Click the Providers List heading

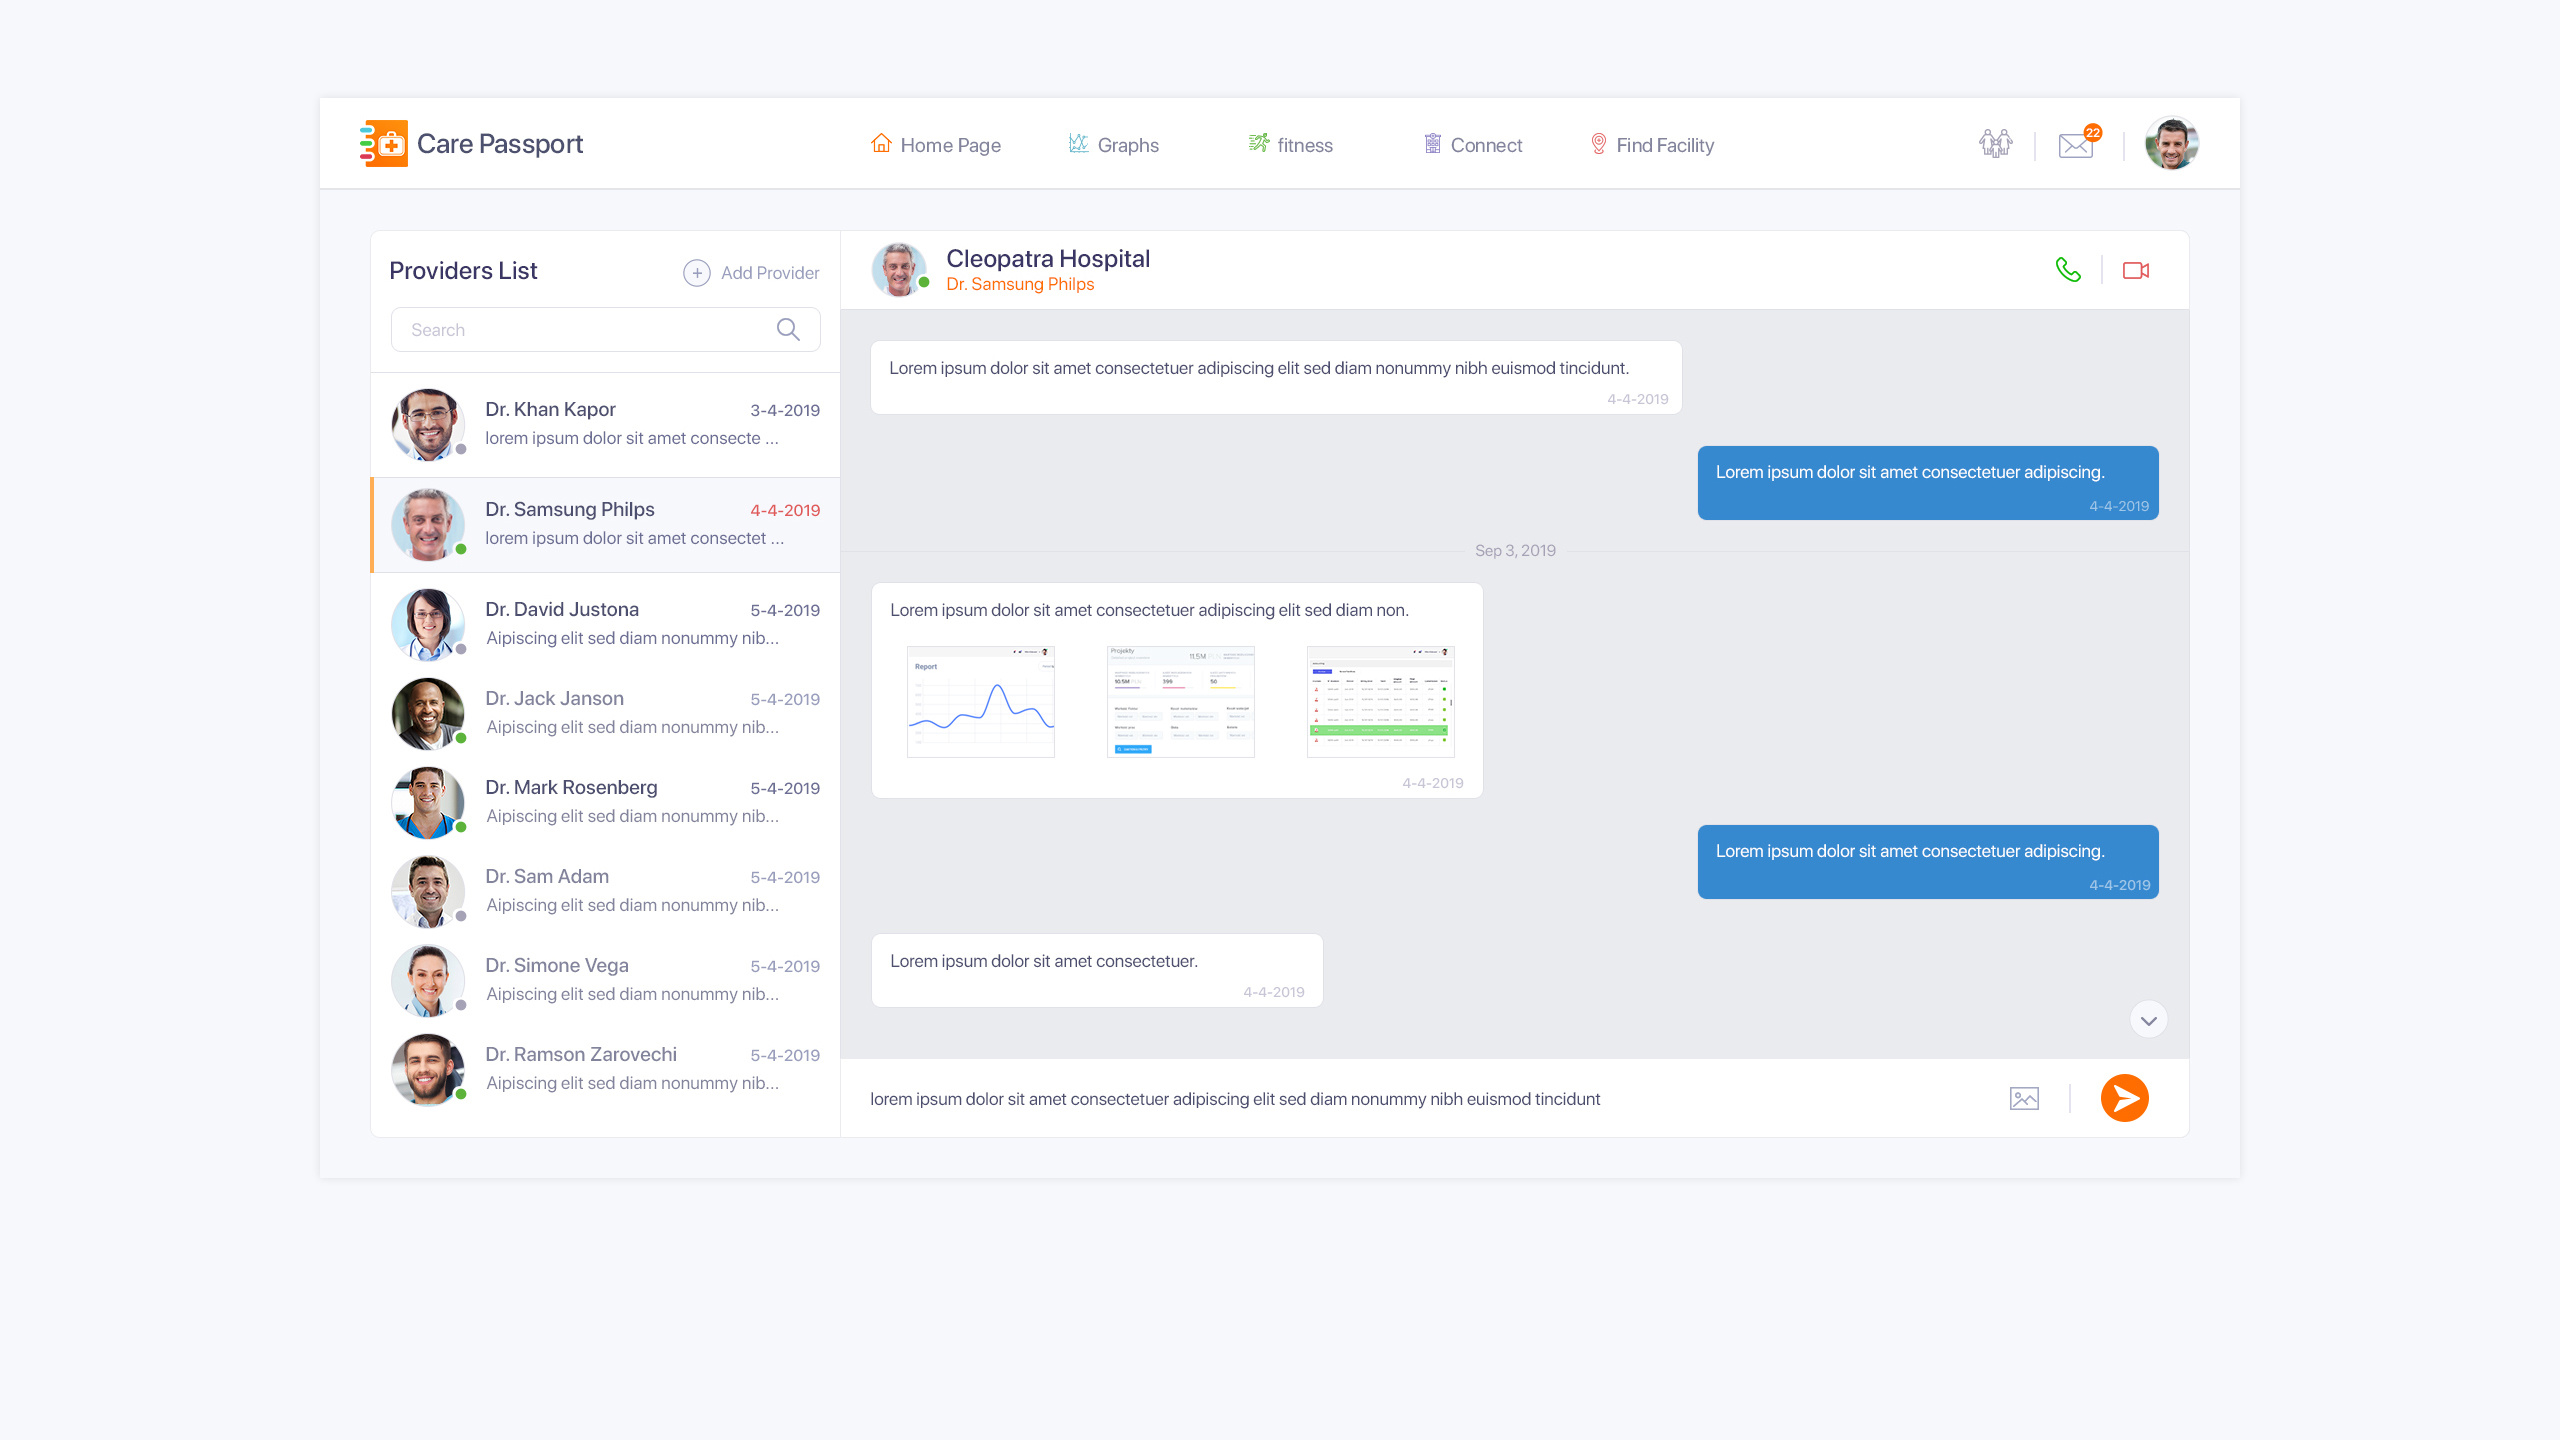tap(463, 271)
